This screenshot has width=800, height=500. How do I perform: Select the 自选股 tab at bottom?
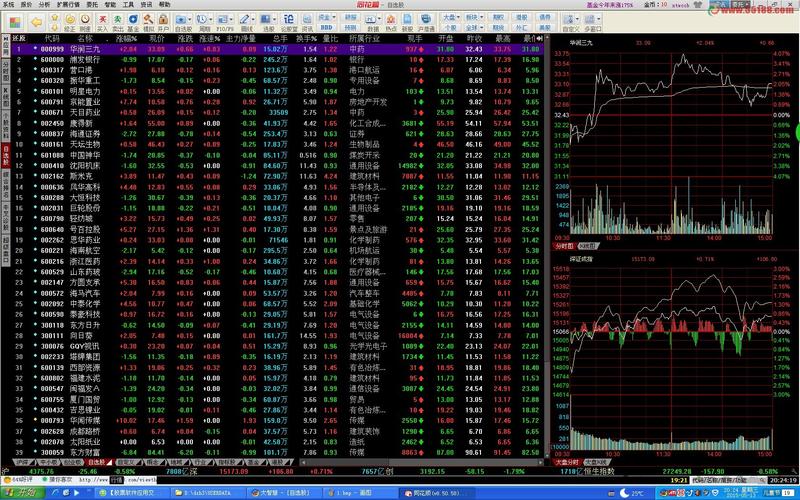(94, 463)
